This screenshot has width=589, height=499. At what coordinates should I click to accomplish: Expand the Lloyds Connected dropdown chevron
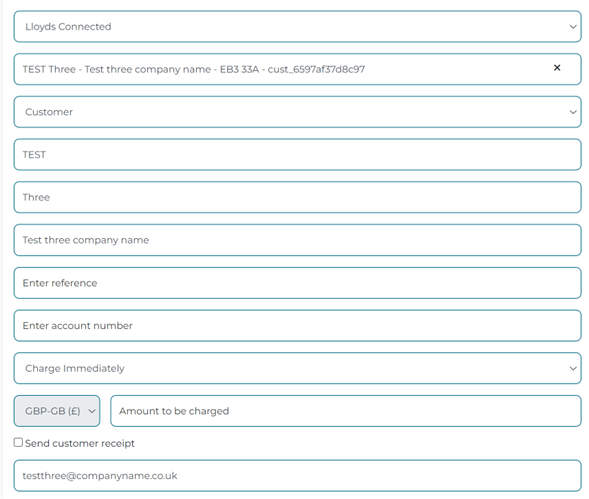tap(573, 27)
